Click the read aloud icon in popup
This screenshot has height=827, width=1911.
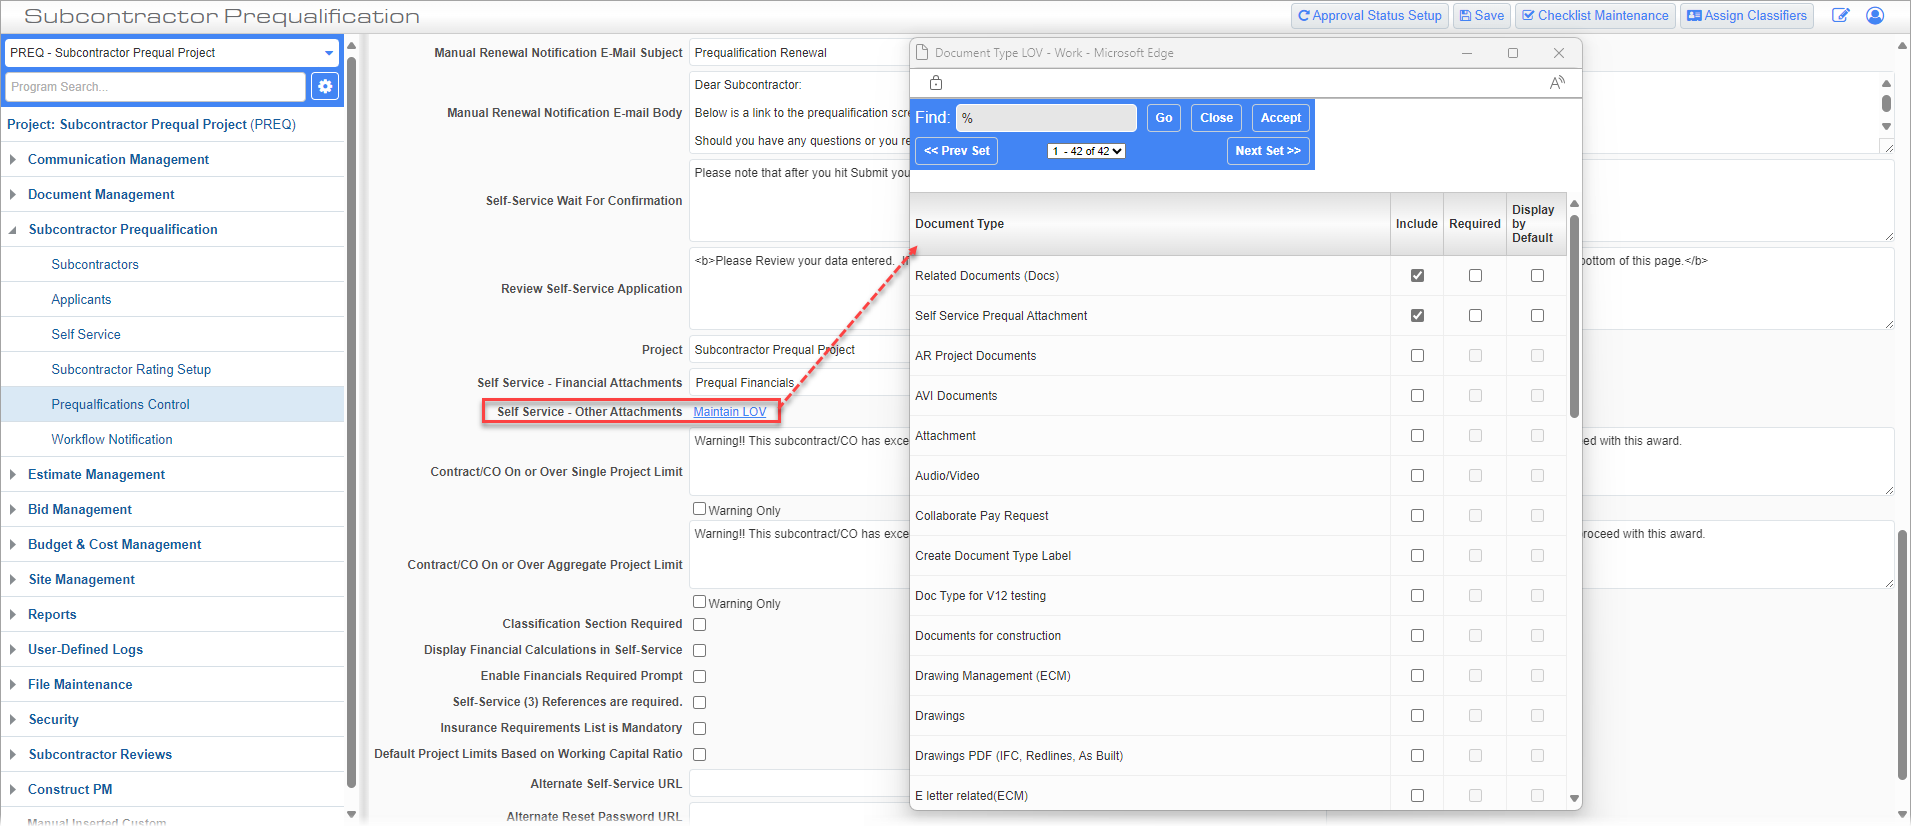(x=1557, y=83)
